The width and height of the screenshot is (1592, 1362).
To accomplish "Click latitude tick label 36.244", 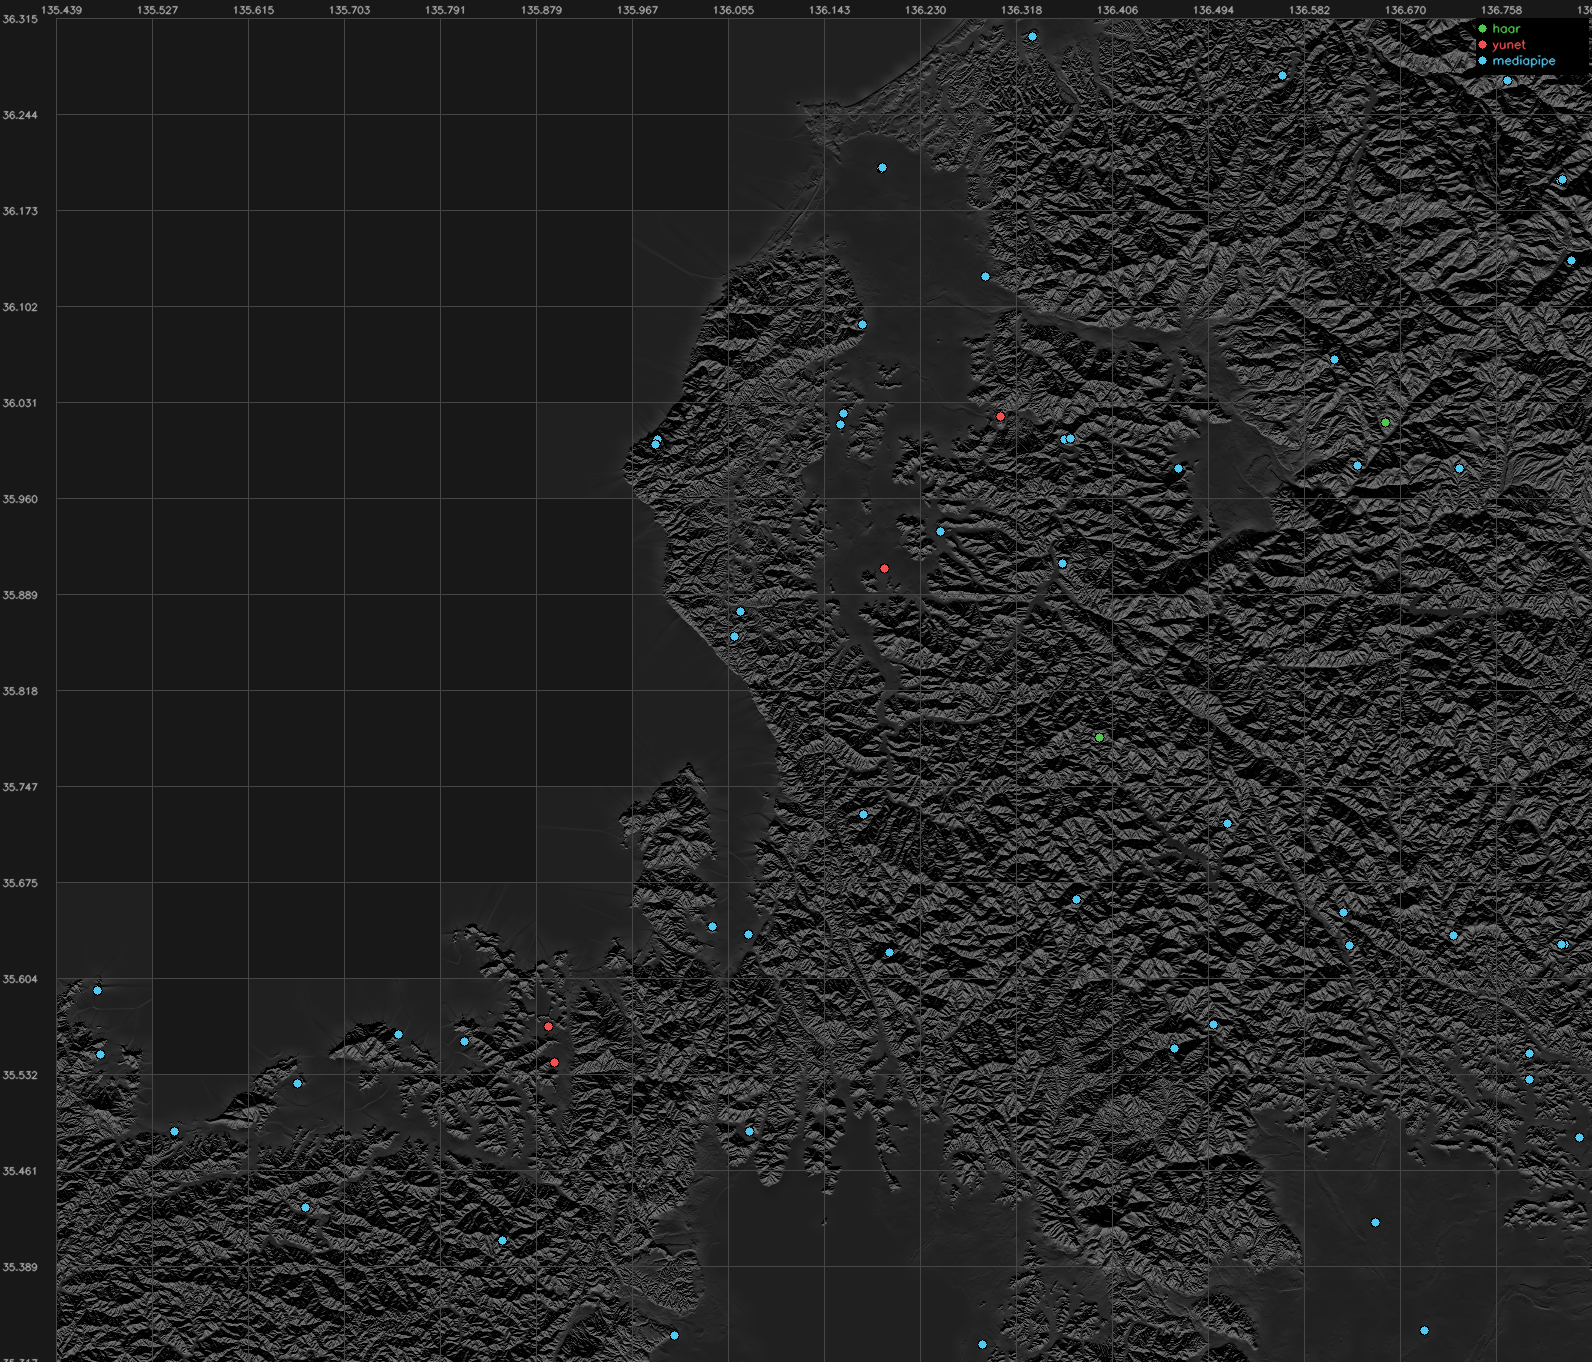I will point(20,115).
